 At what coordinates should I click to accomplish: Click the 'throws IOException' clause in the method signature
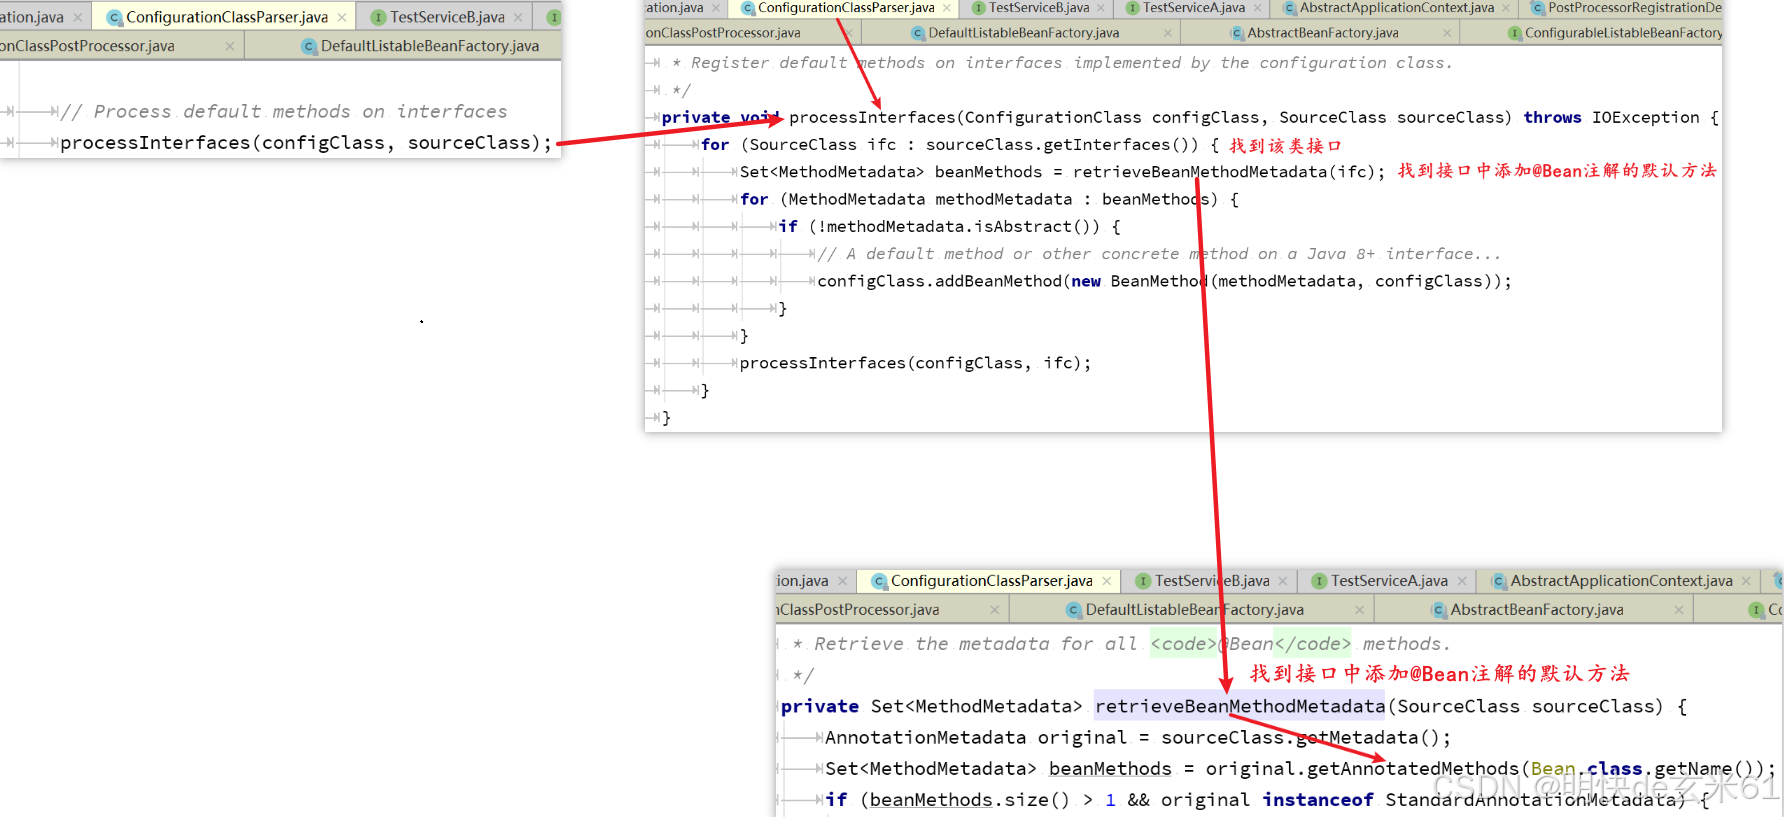(x=1611, y=118)
